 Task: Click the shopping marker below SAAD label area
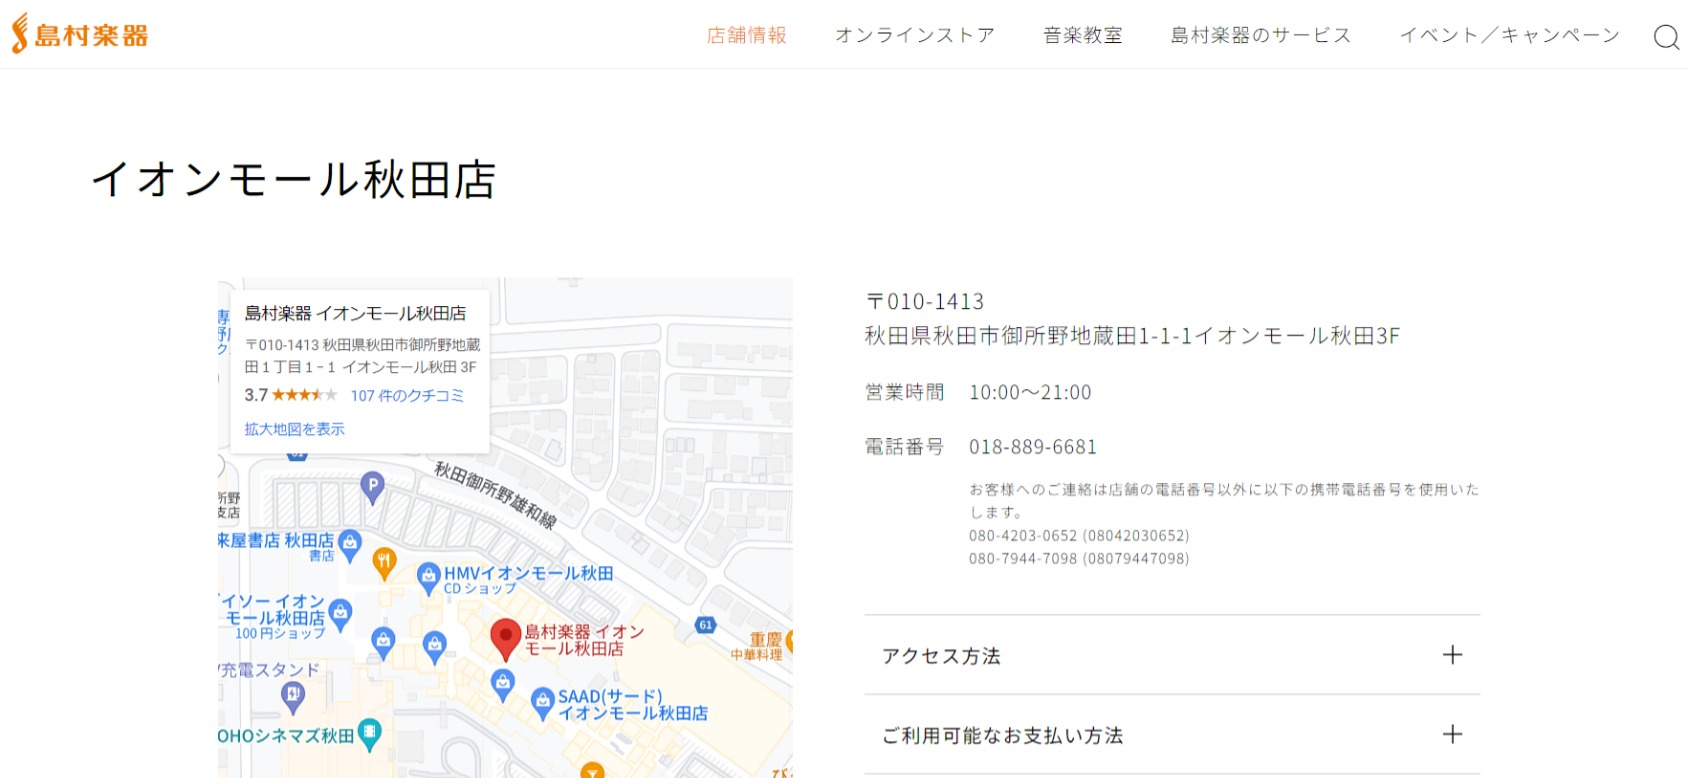[x=503, y=683]
